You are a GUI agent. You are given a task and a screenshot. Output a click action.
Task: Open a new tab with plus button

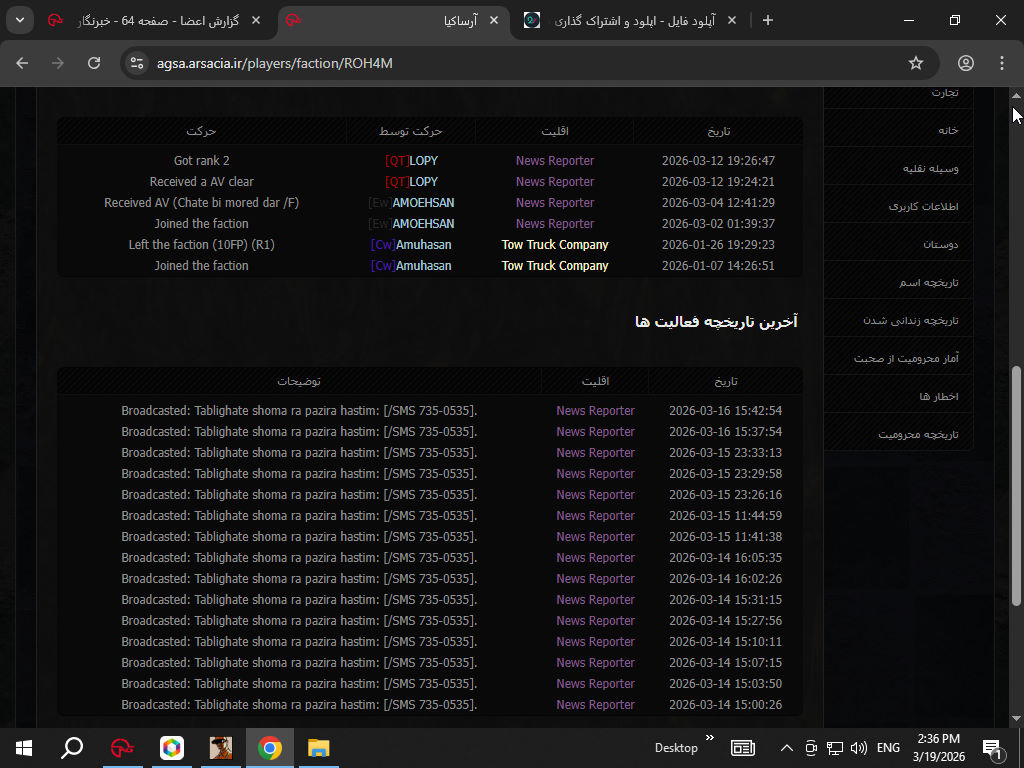click(x=768, y=20)
